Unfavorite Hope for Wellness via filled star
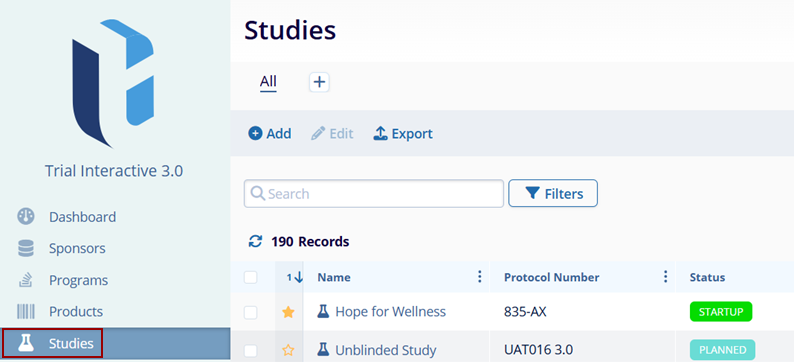The image size is (794, 362). coord(288,312)
